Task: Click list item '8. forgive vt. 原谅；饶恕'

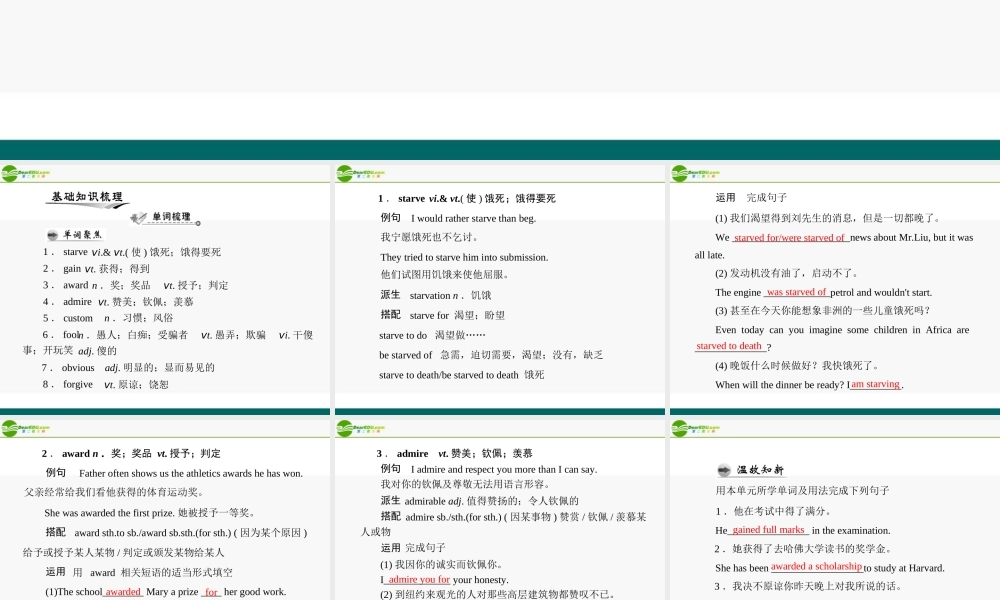Action: [x=106, y=384]
